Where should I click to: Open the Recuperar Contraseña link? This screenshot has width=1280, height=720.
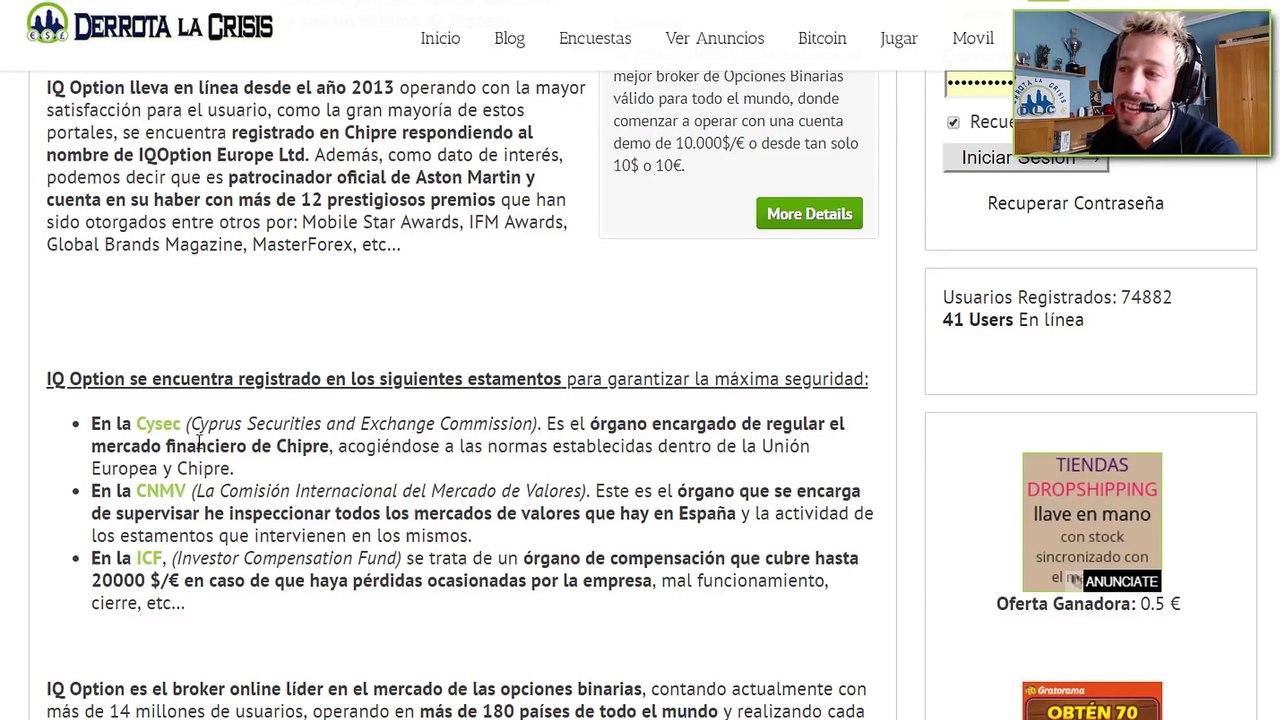1075,203
